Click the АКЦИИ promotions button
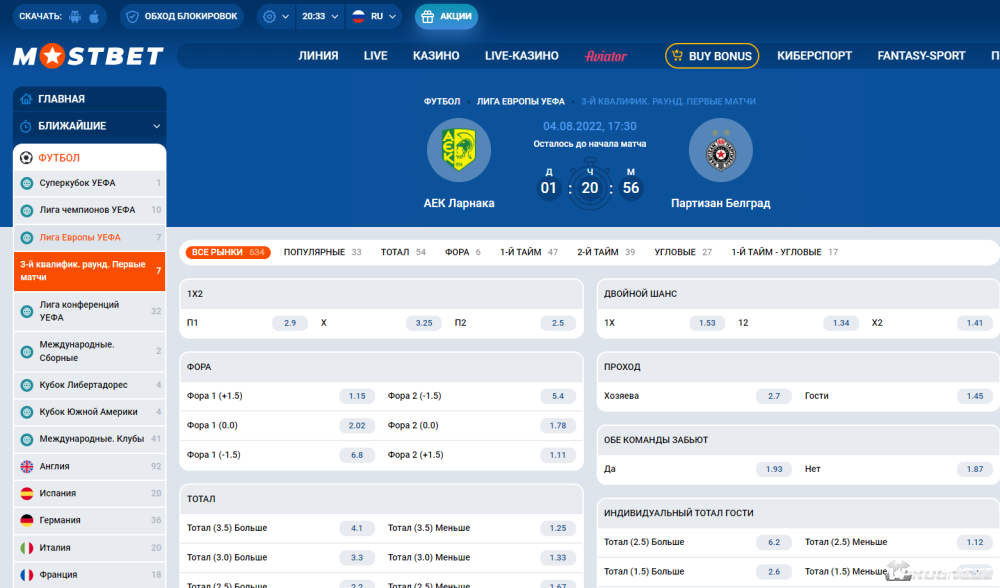1000x588 pixels. [x=446, y=17]
